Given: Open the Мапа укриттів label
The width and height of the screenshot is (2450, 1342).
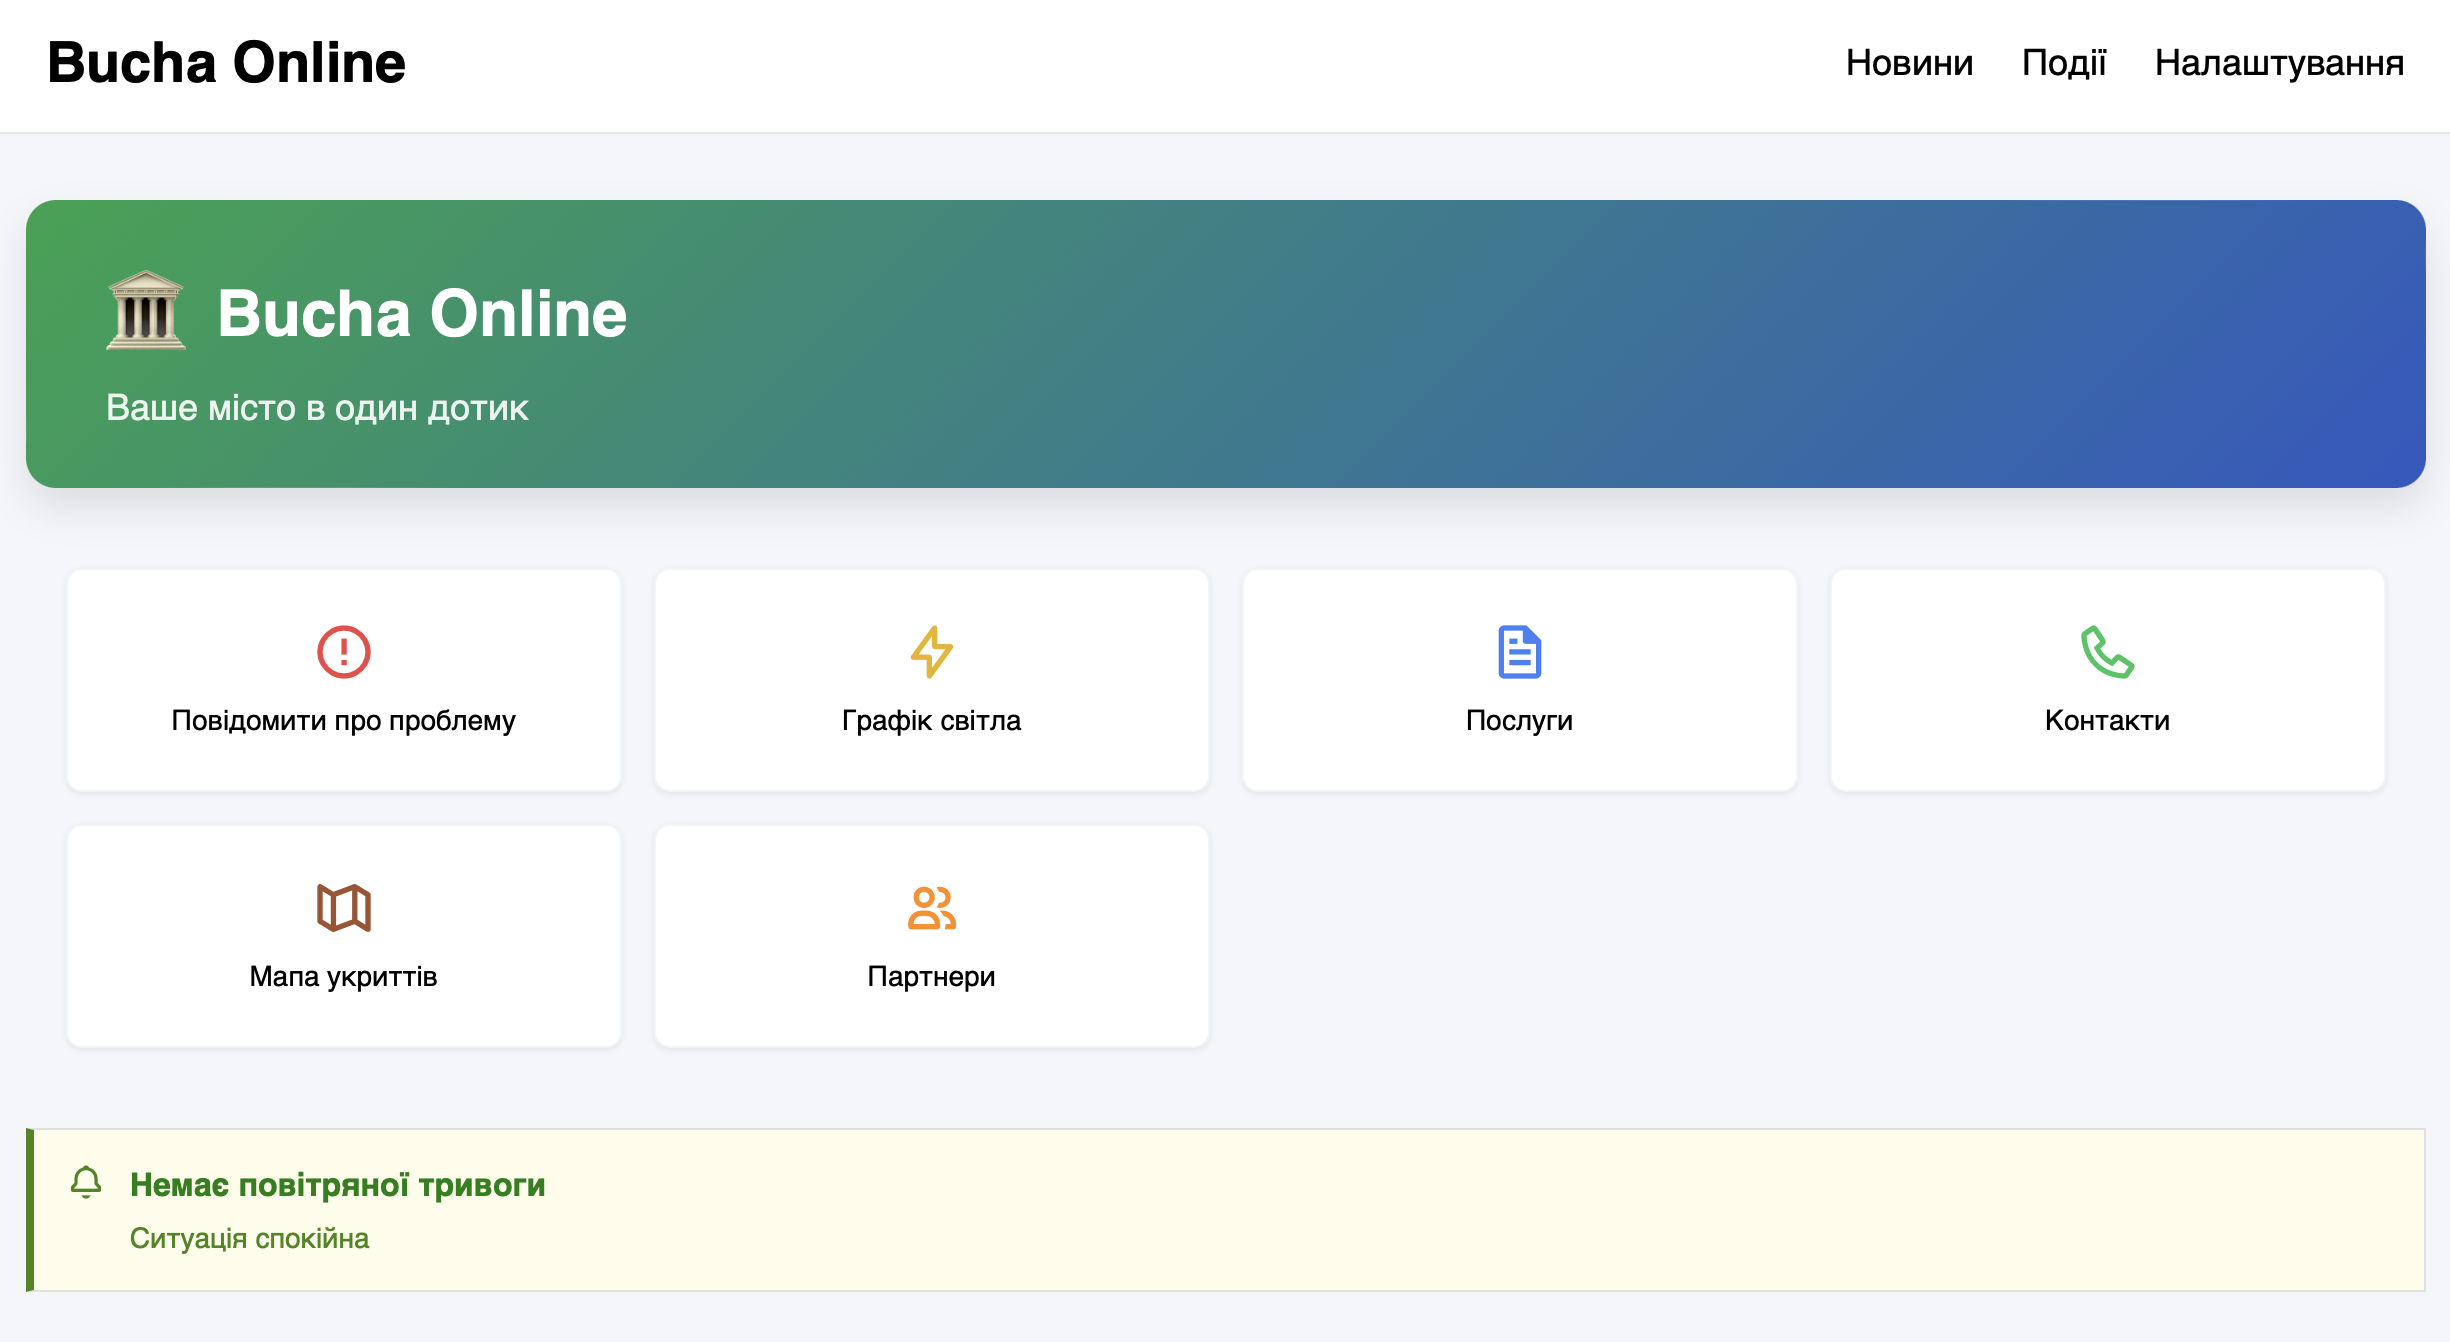Looking at the screenshot, I should (343, 977).
